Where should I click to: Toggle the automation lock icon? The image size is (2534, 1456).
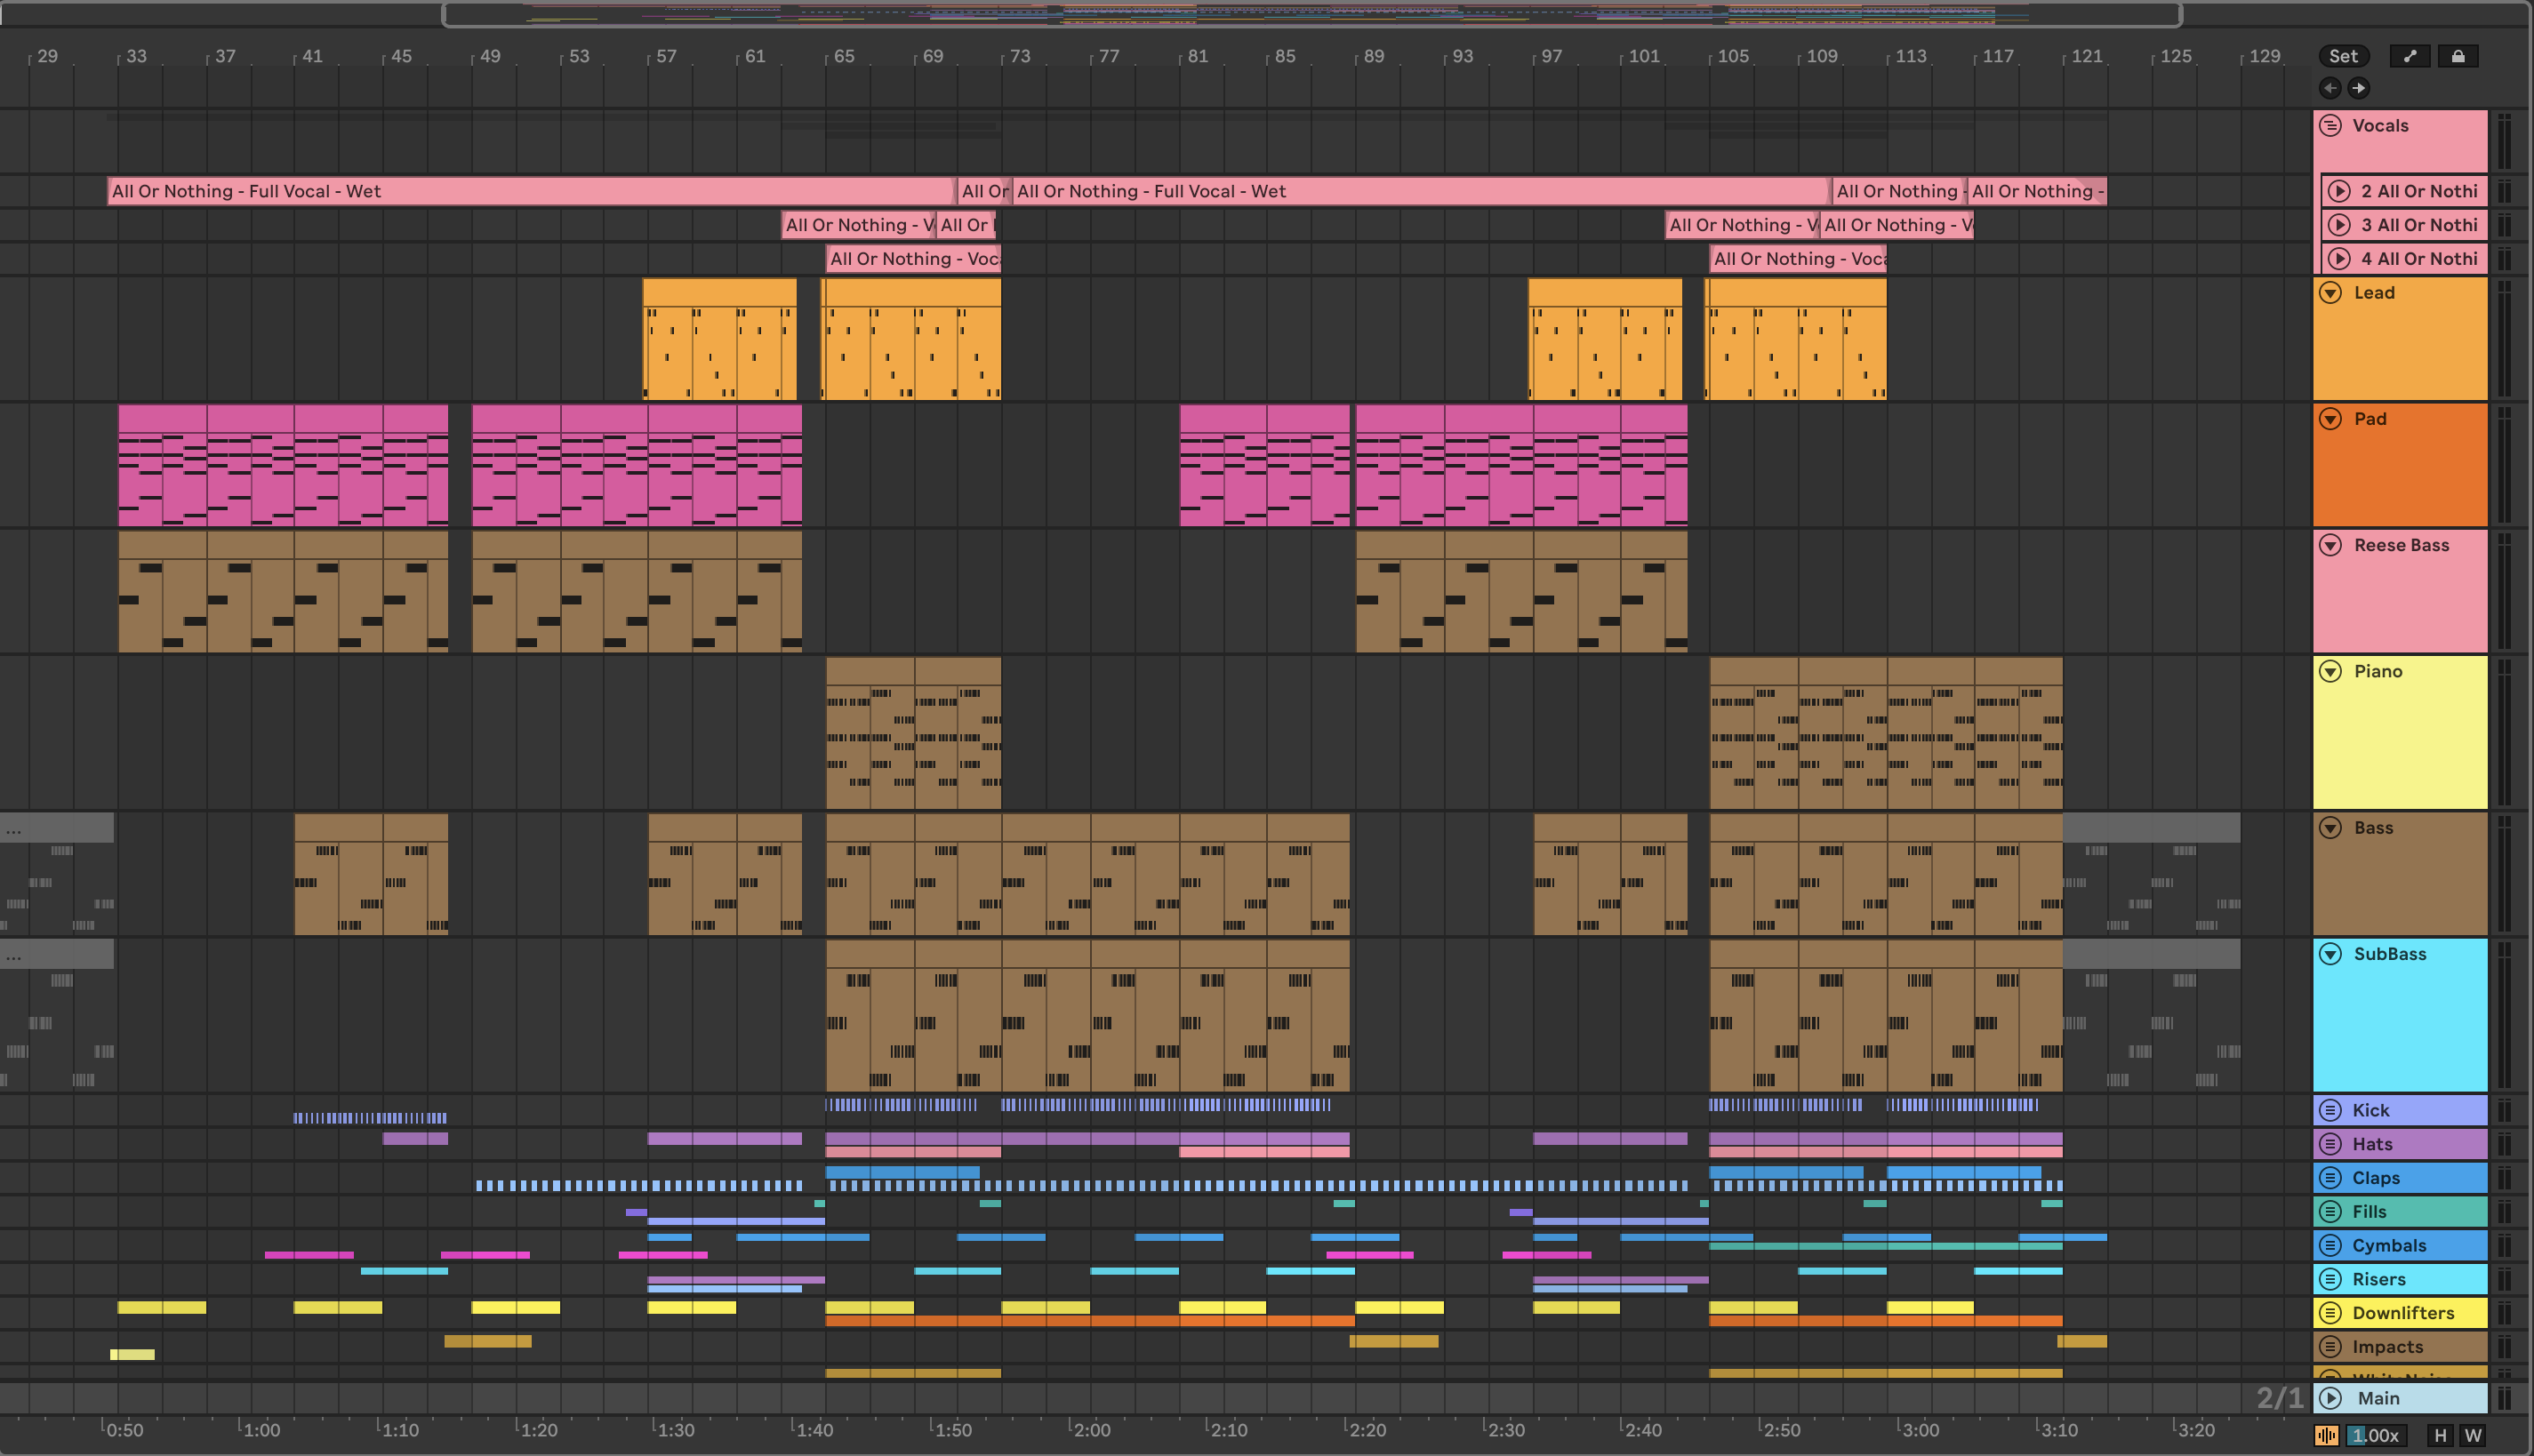coord(2458,56)
